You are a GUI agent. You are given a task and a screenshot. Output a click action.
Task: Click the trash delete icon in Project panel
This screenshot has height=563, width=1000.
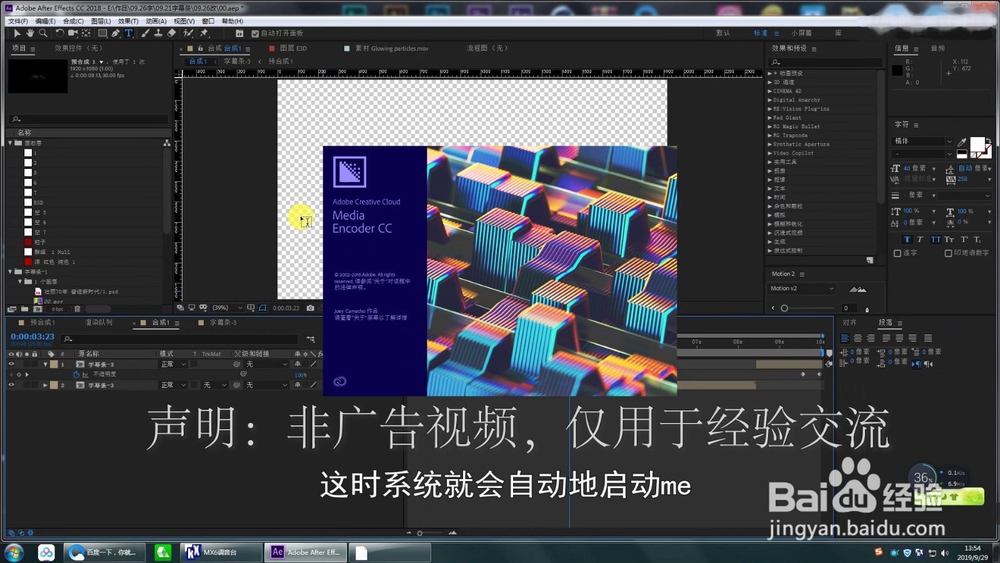click(x=77, y=309)
